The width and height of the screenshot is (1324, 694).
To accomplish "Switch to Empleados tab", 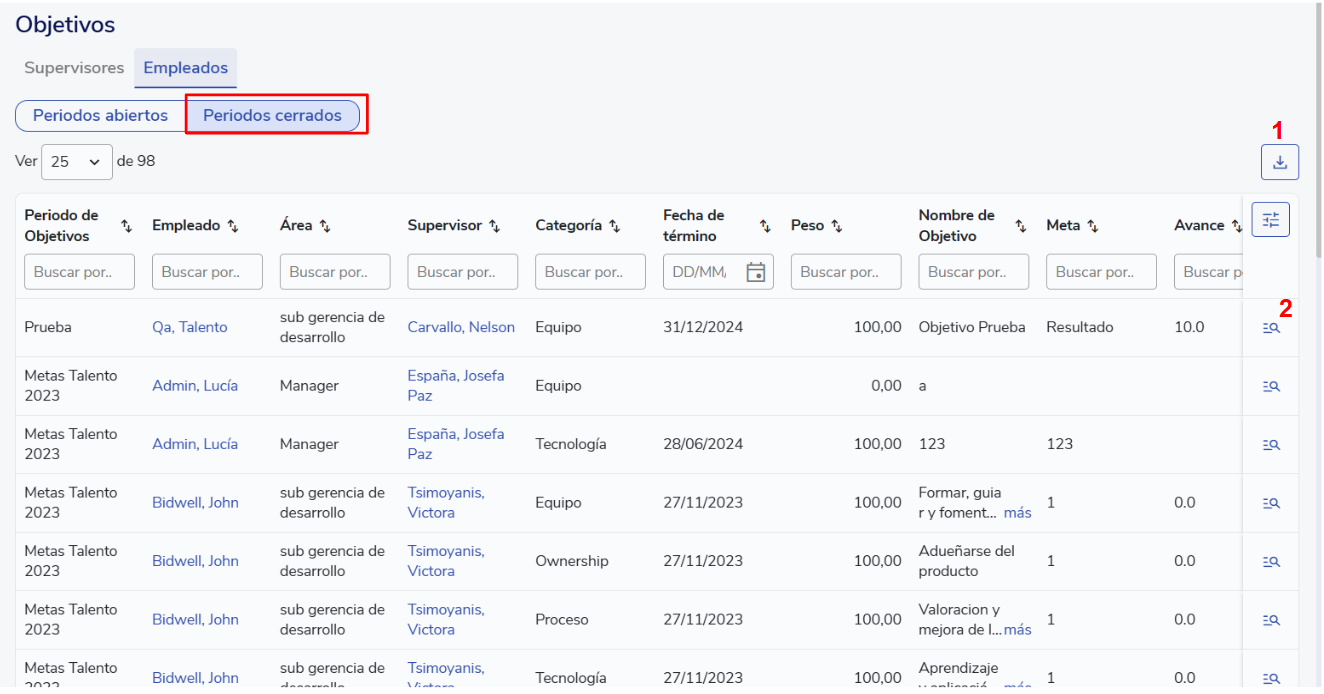I will 185,68.
